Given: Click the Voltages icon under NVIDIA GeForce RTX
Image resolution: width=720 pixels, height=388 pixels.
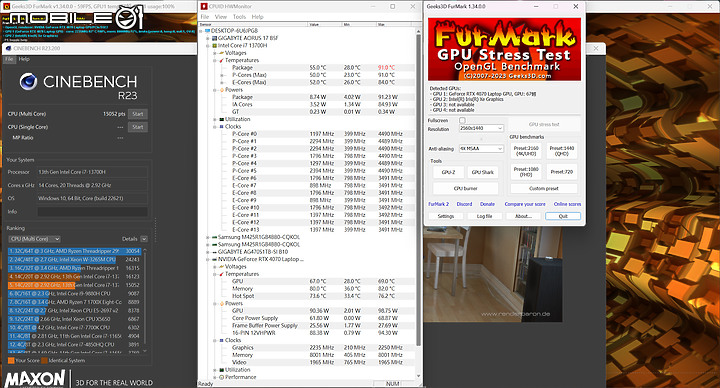Looking at the screenshot, I should click(221, 266).
